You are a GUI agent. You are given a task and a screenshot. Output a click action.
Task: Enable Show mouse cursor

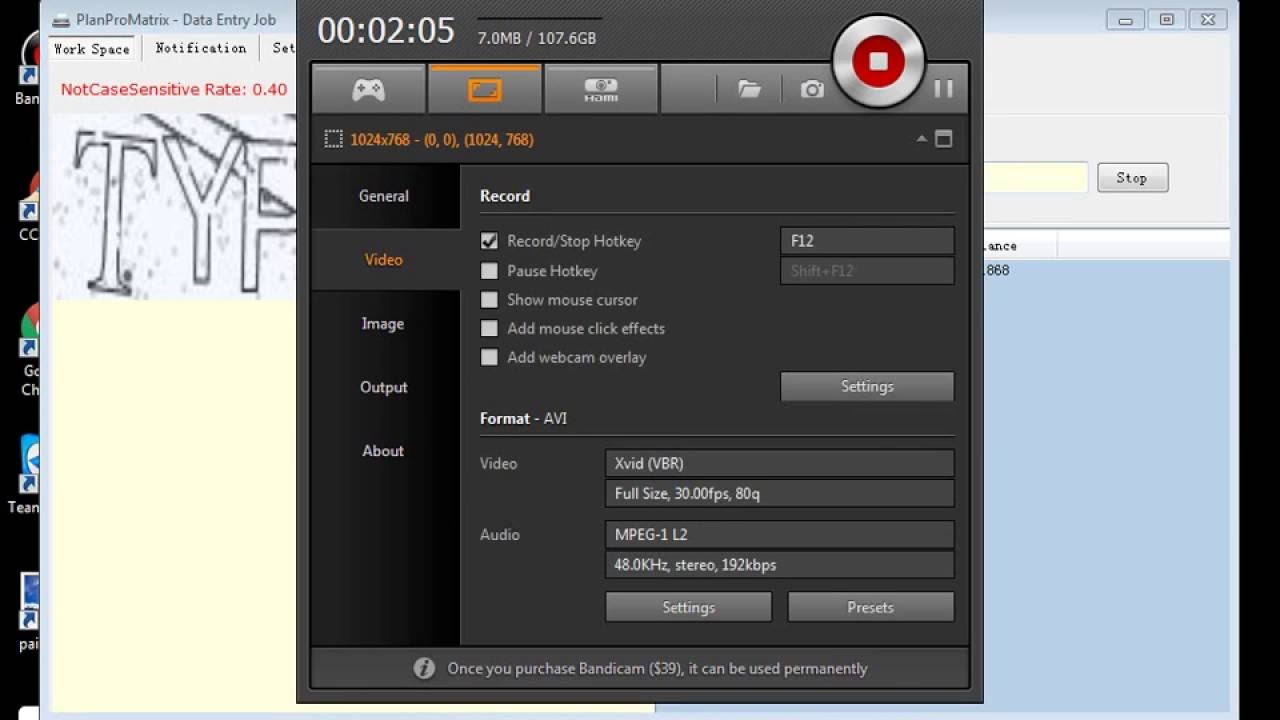(x=489, y=299)
